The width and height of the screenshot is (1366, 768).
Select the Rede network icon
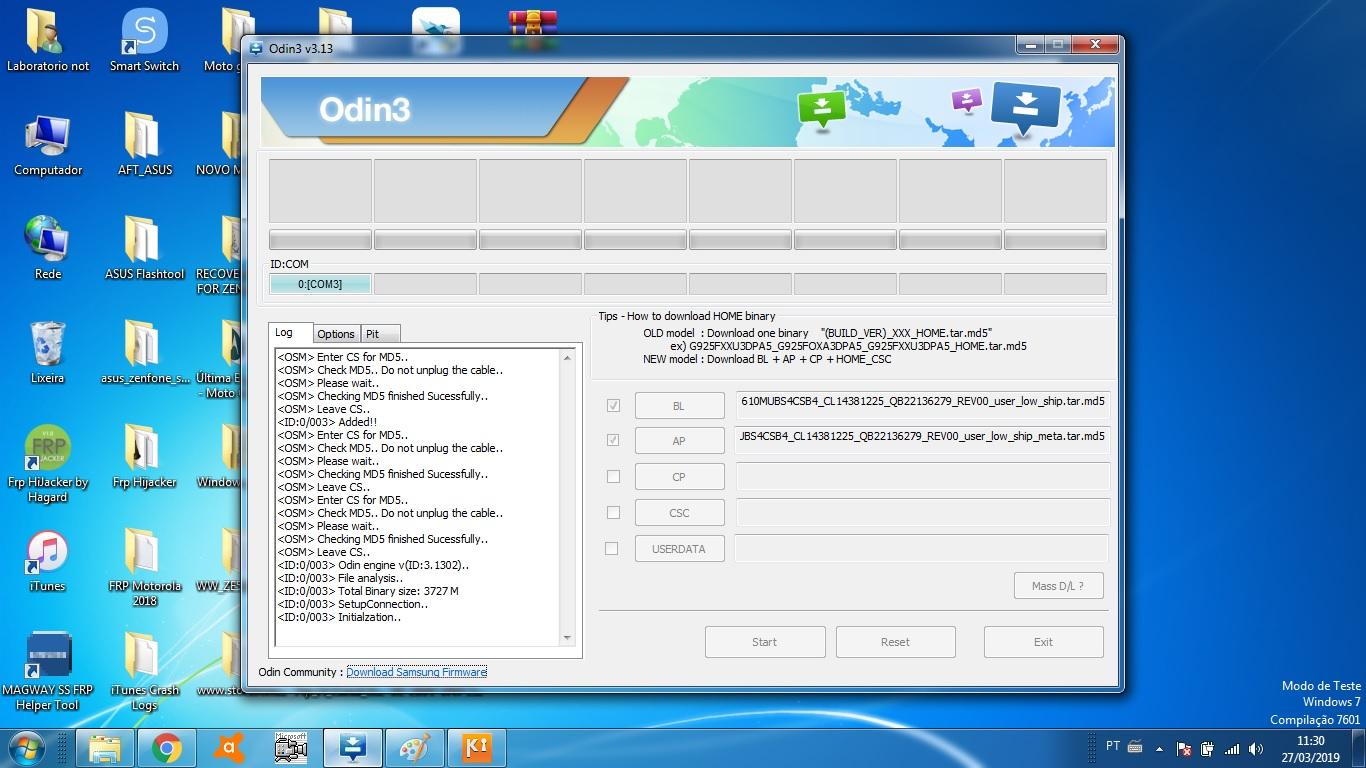point(47,249)
